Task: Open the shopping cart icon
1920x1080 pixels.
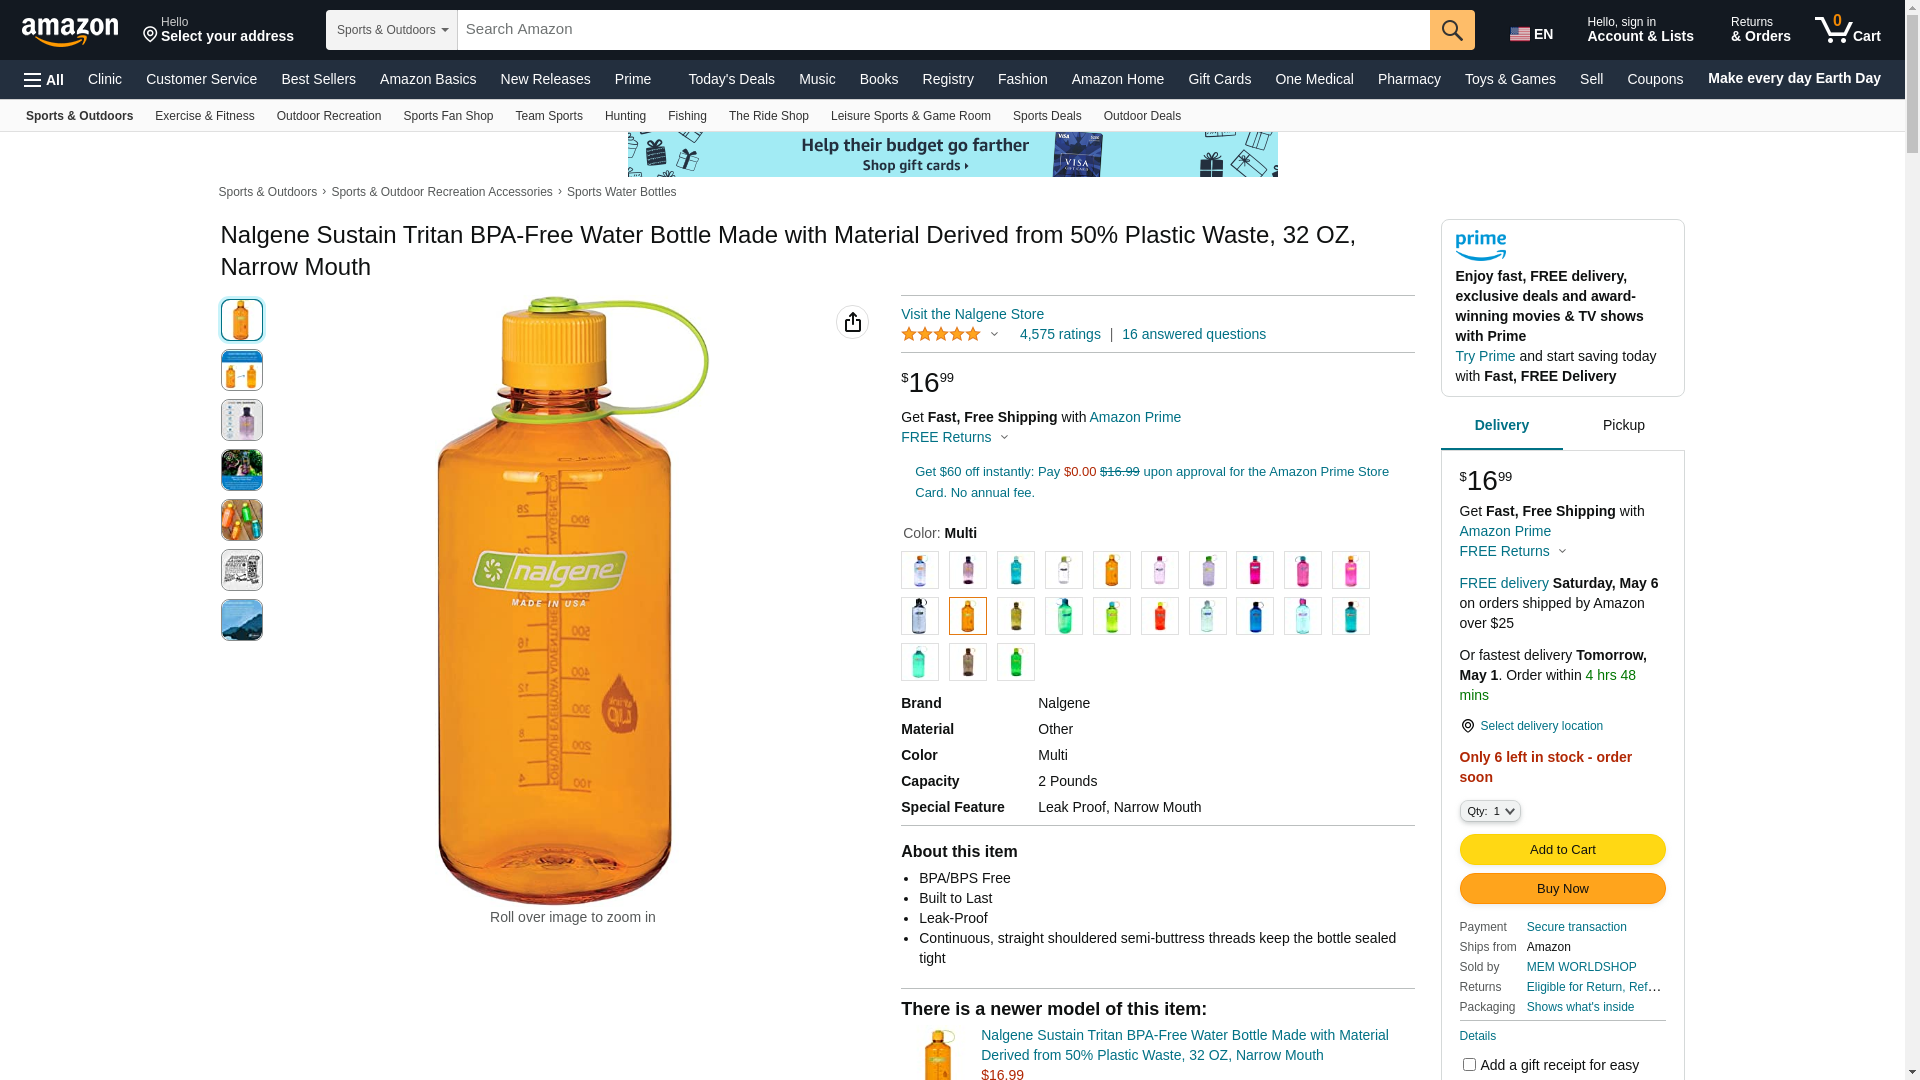Action: [1847, 30]
